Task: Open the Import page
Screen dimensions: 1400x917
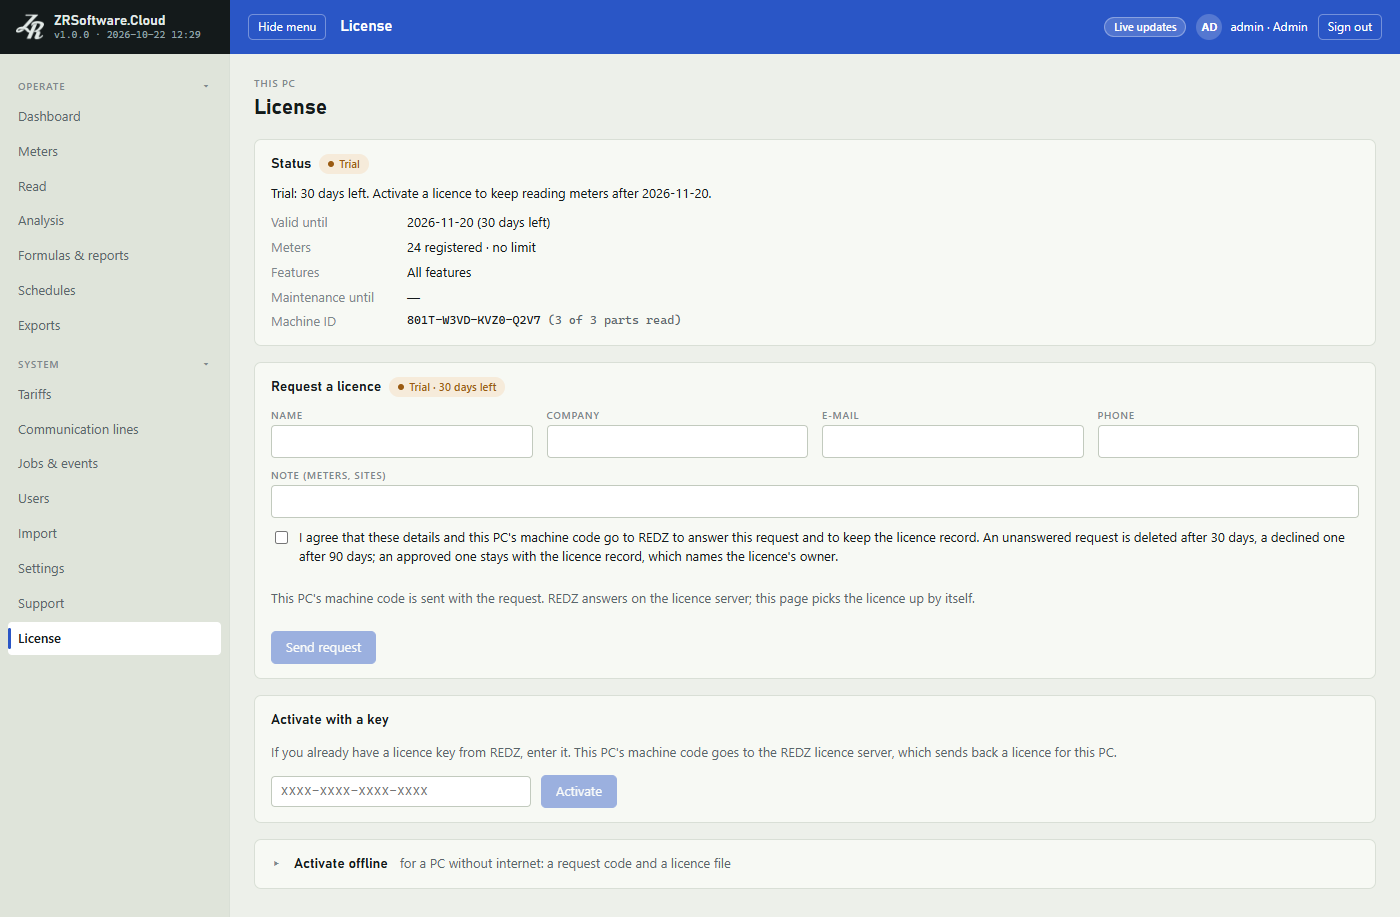Action: [x=114, y=534]
